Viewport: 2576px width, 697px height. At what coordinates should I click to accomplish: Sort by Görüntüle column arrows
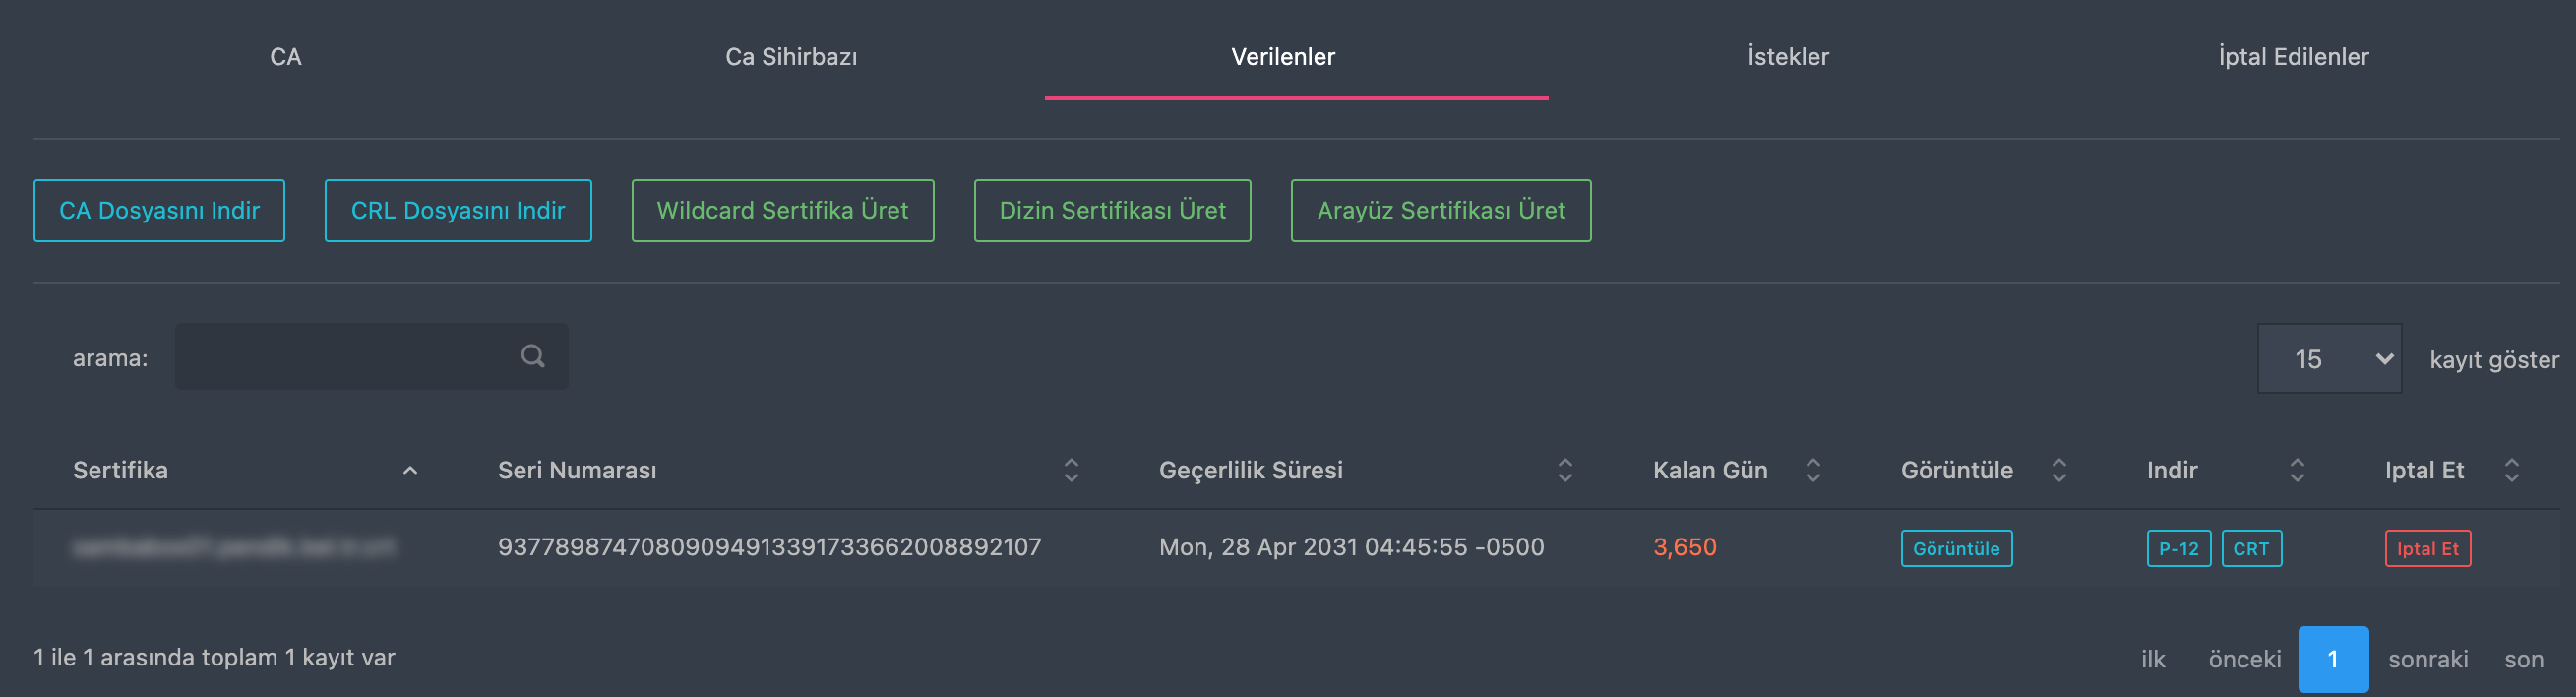click(x=2059, y=470)
